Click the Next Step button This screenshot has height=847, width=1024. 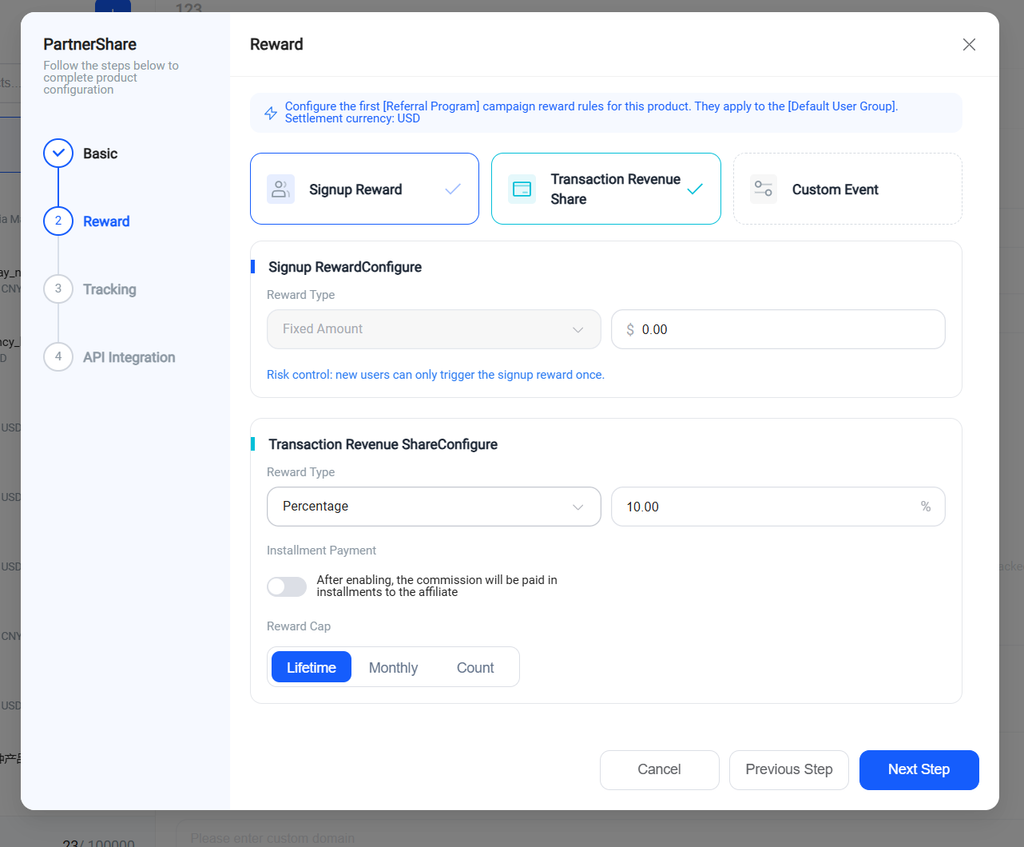[919, 769]
